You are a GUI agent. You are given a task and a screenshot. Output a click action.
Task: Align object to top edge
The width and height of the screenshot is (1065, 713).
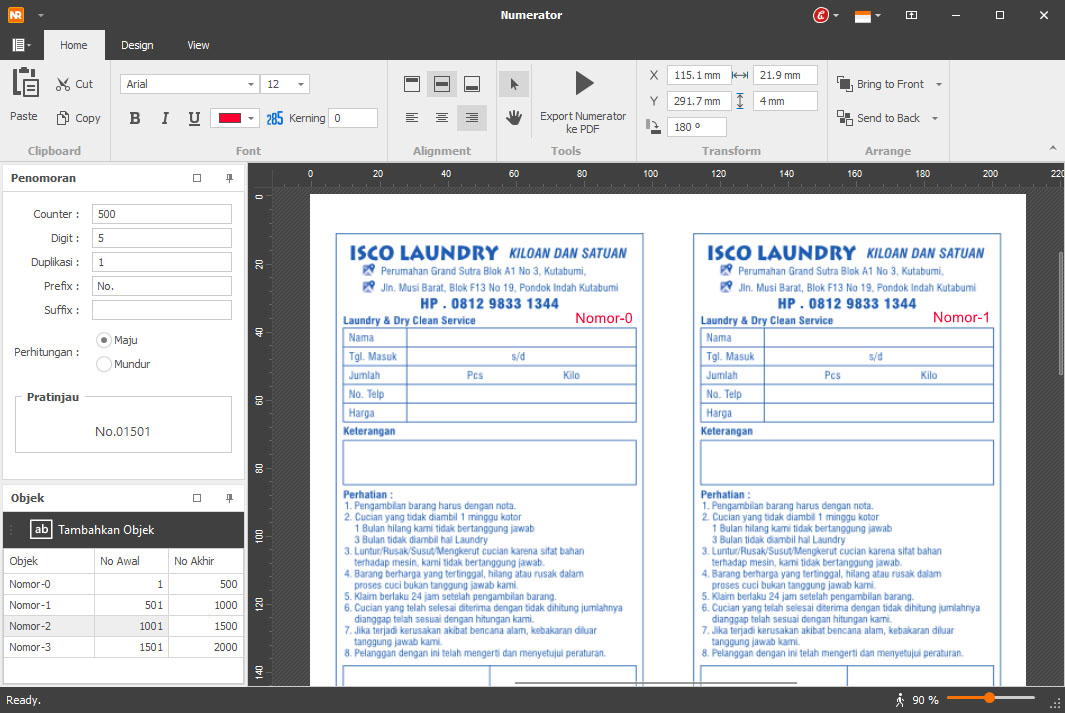[x=412, y=84]
